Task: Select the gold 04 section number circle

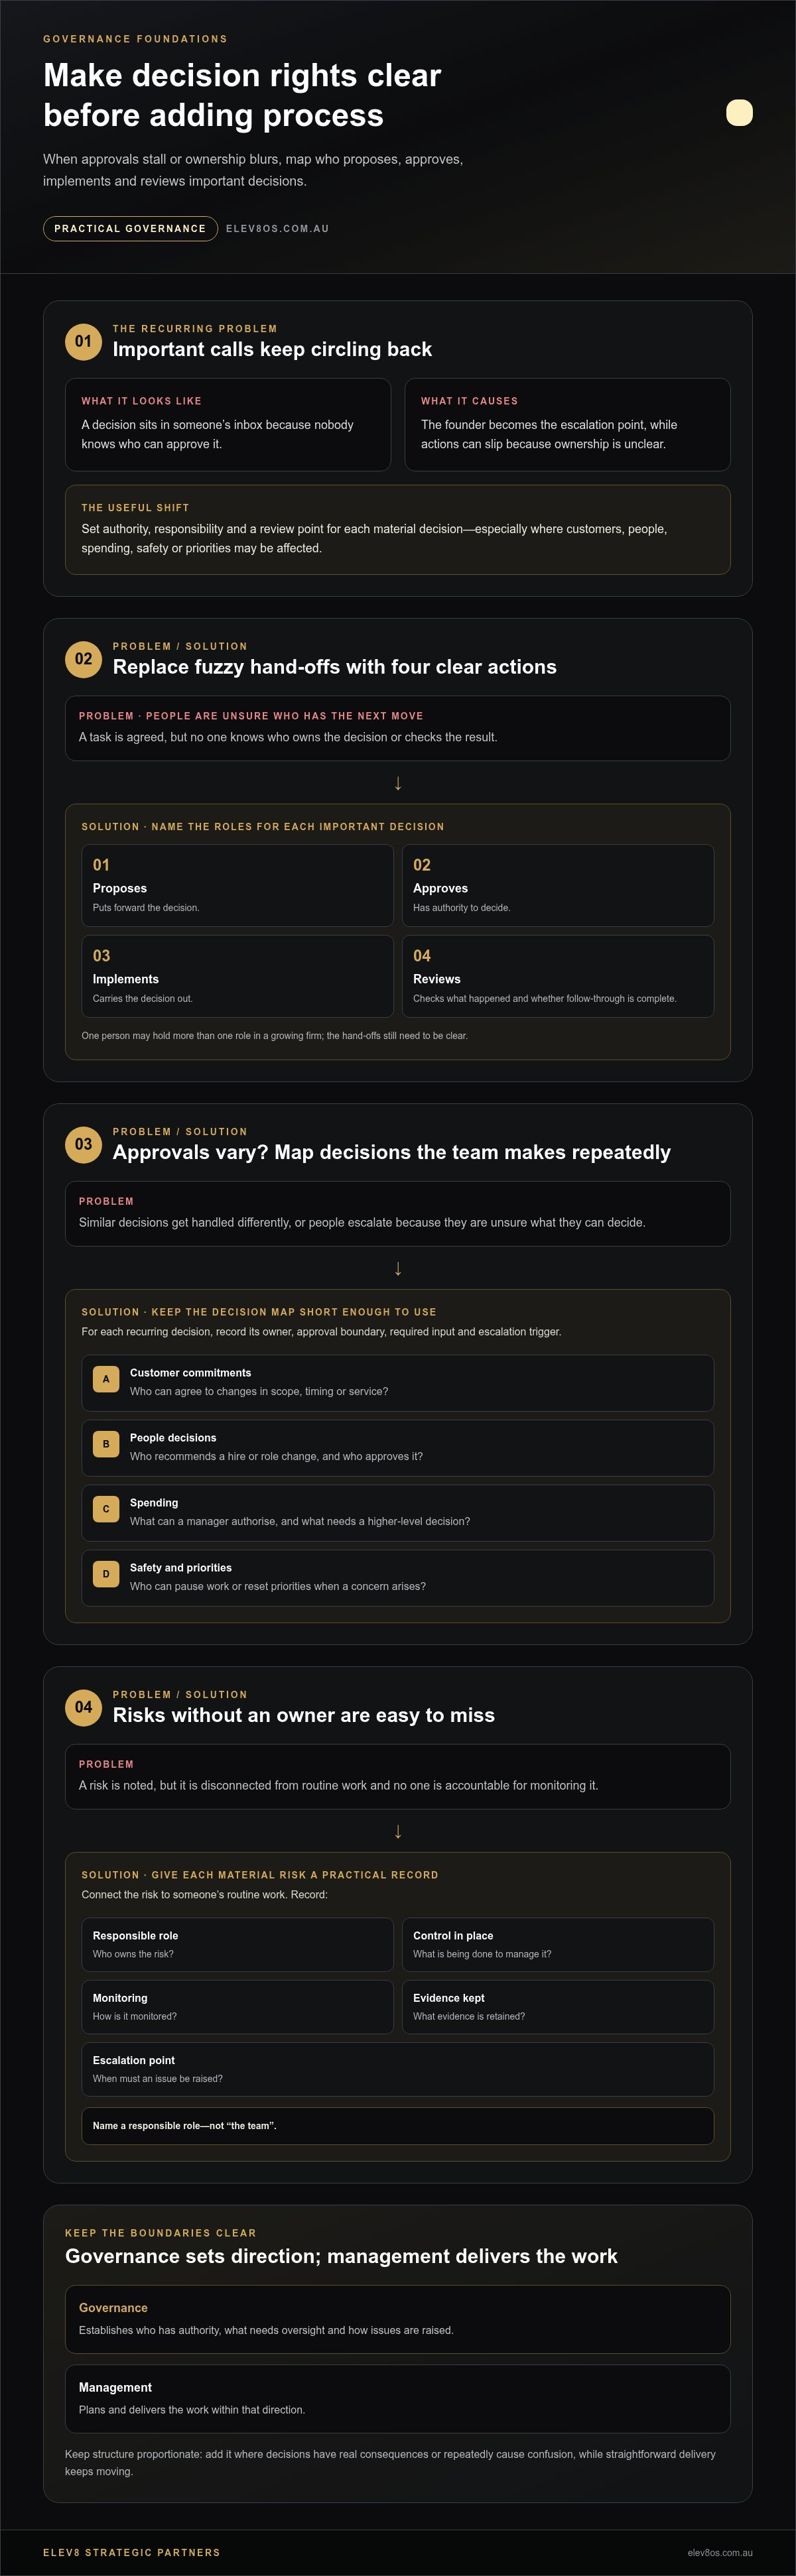Action: 83,1707
